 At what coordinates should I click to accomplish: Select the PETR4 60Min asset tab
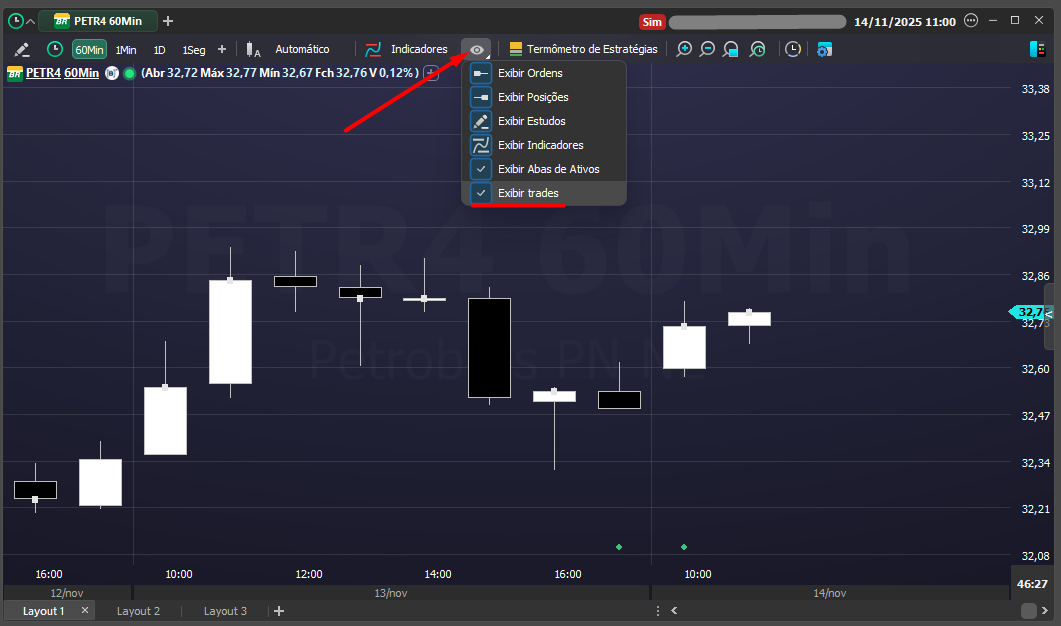(x=98, y=21)
